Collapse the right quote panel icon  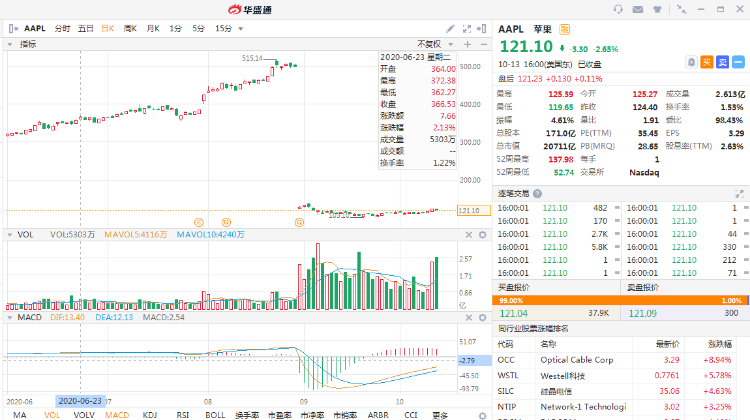(482, 29)
